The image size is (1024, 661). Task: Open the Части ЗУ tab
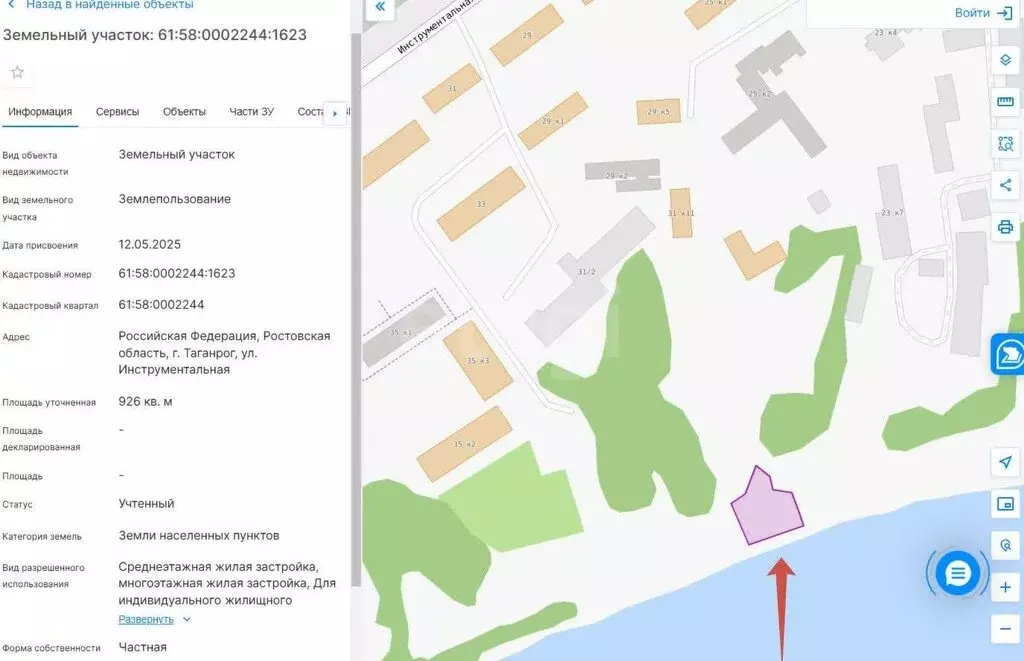251,112
